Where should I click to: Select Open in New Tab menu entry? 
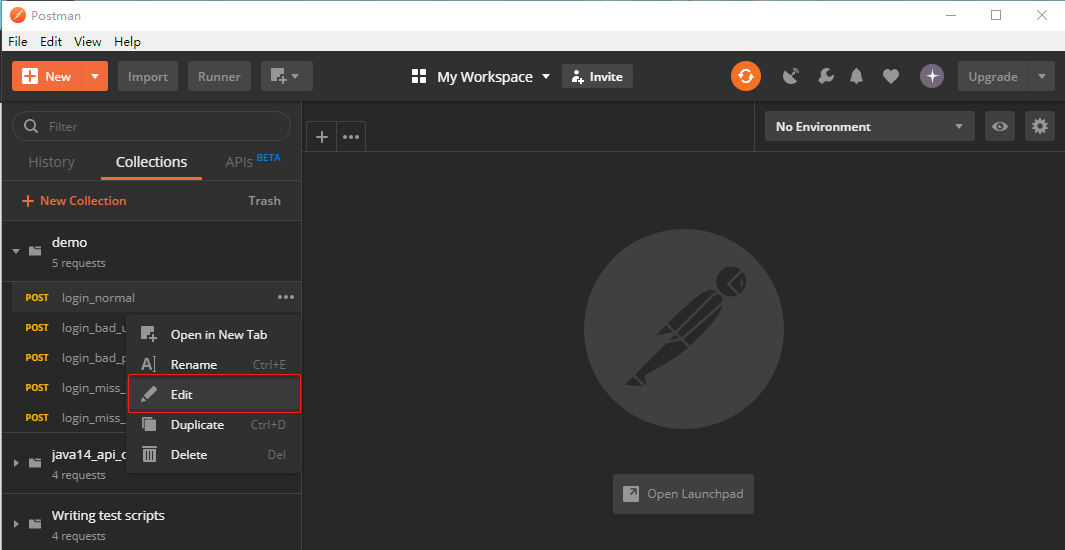(x=214, y=334)
